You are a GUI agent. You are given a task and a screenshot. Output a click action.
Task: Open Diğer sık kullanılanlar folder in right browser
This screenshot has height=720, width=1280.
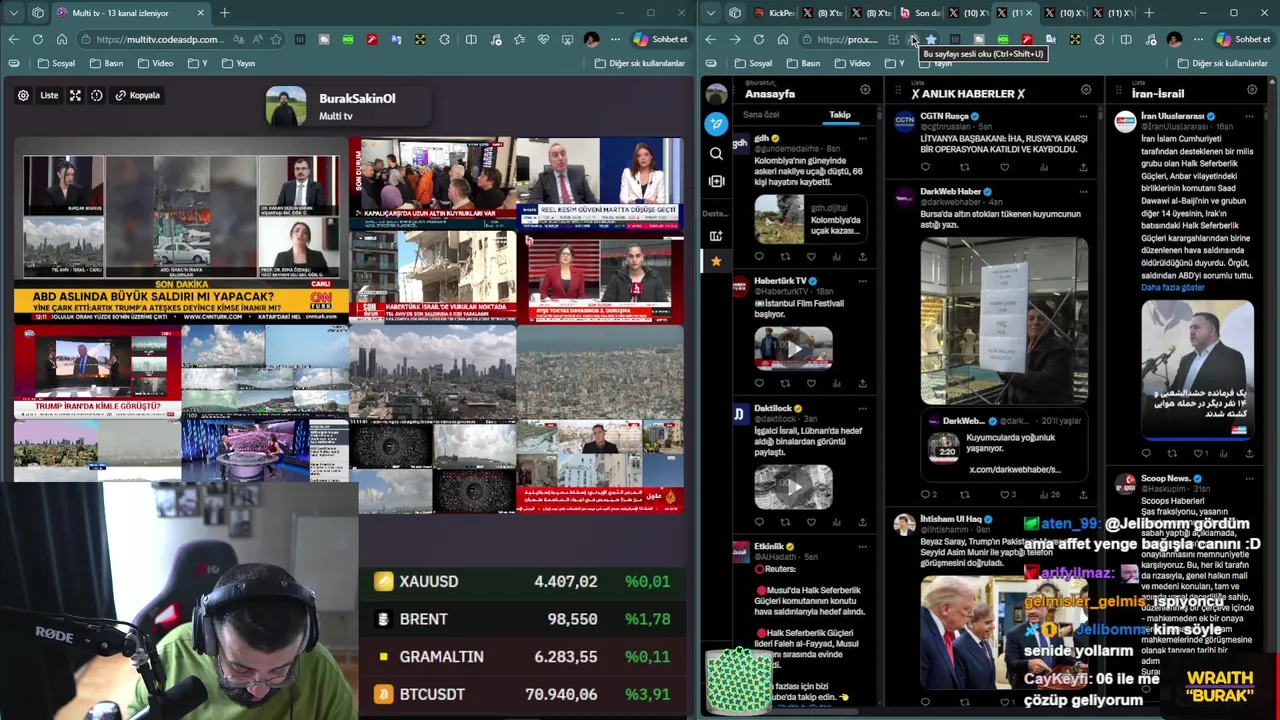[1221, 63]
